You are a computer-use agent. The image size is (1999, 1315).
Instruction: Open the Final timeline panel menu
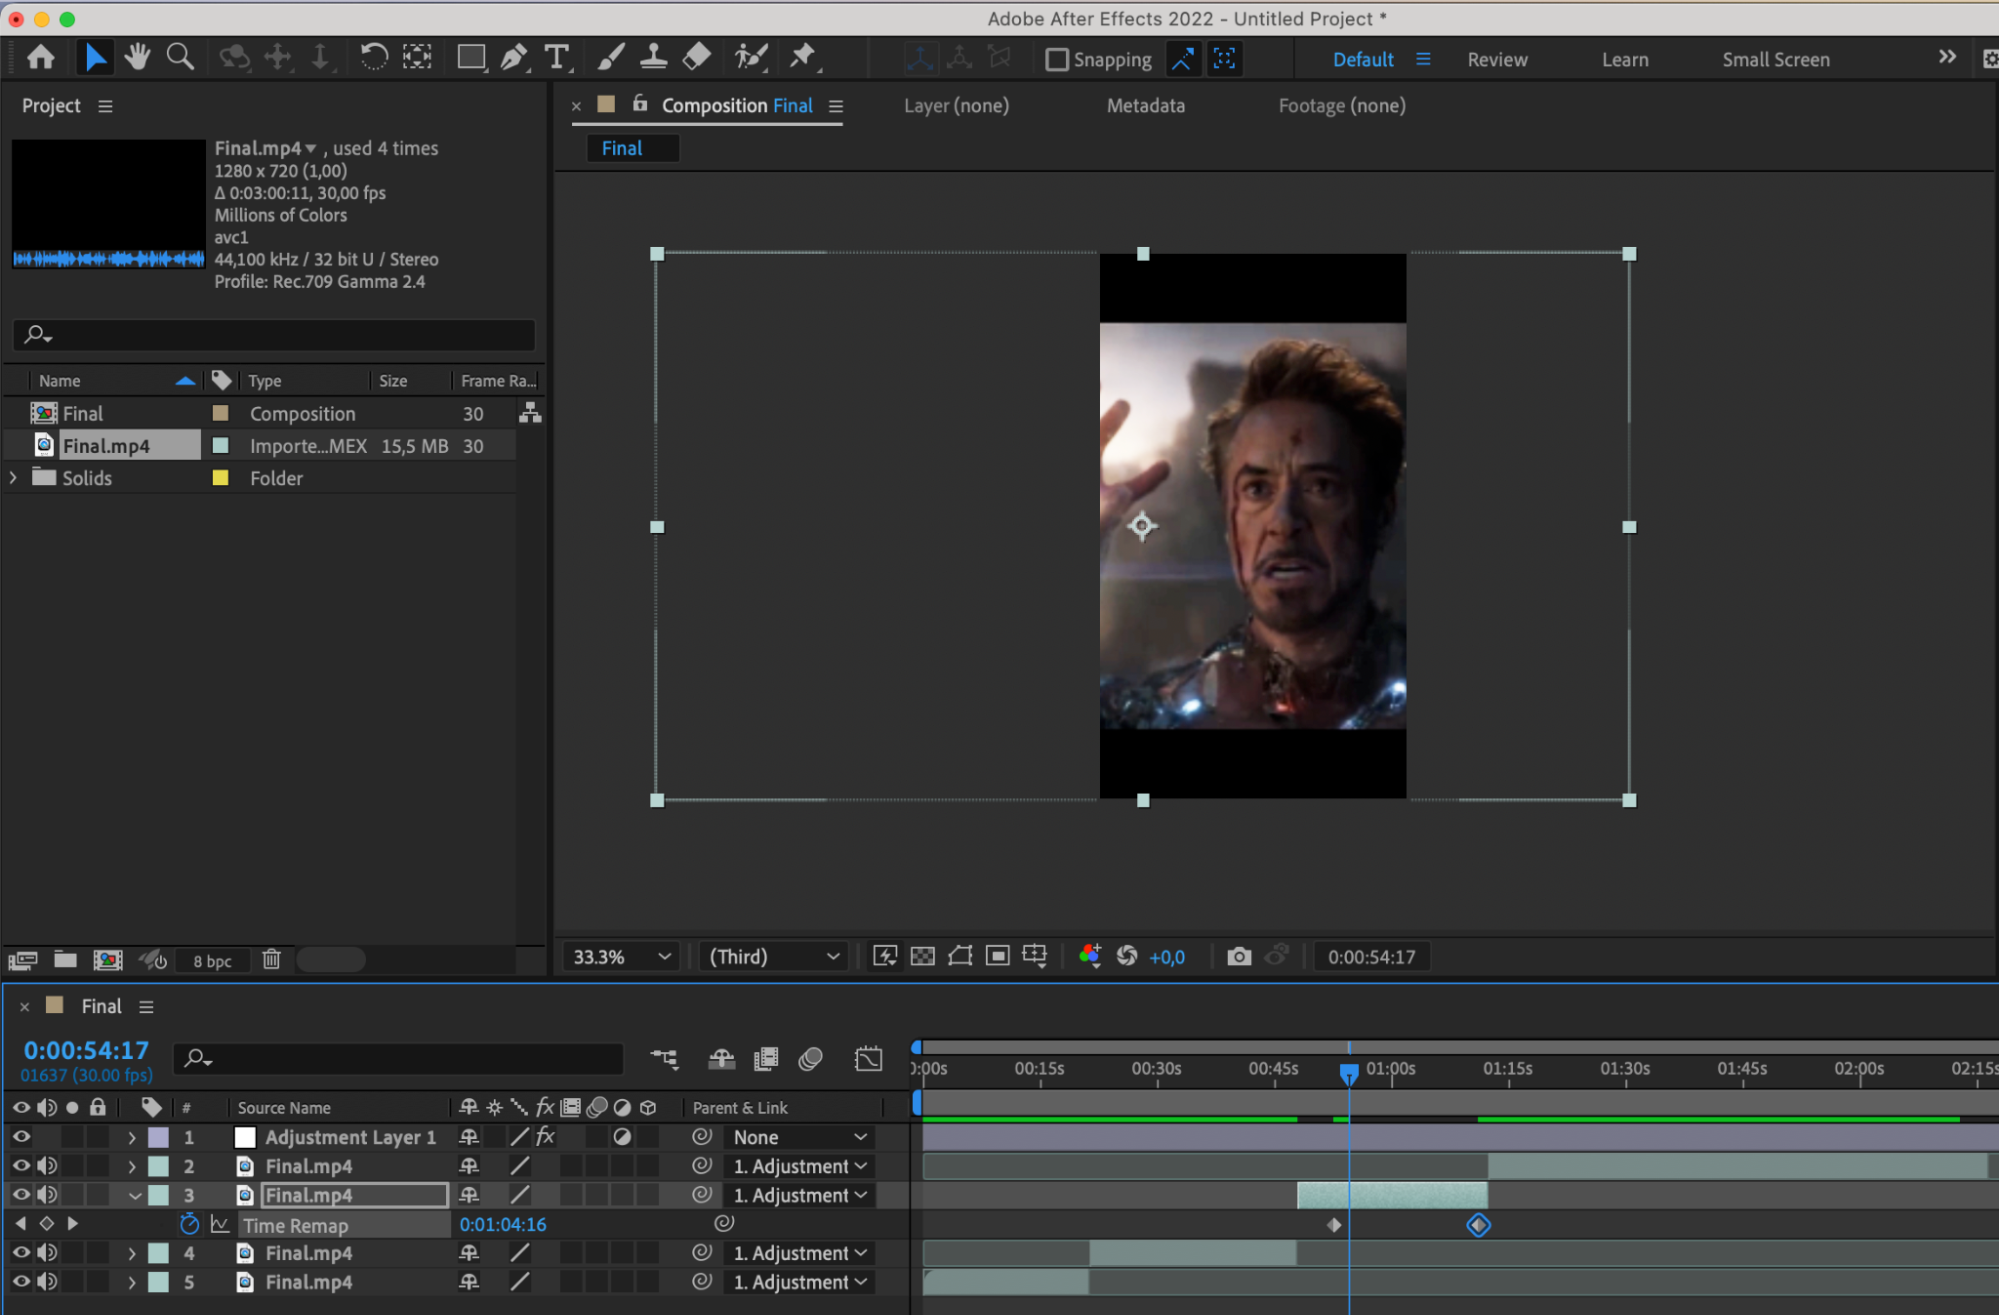coord(146,1007)
